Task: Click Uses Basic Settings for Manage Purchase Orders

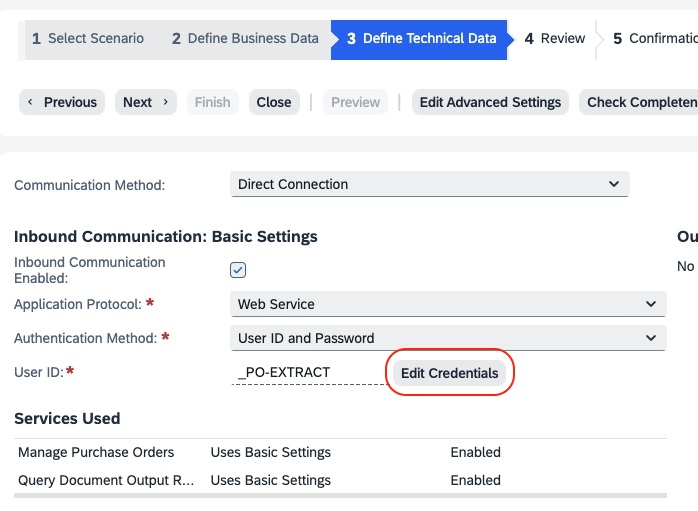Action: click(271, 452)
